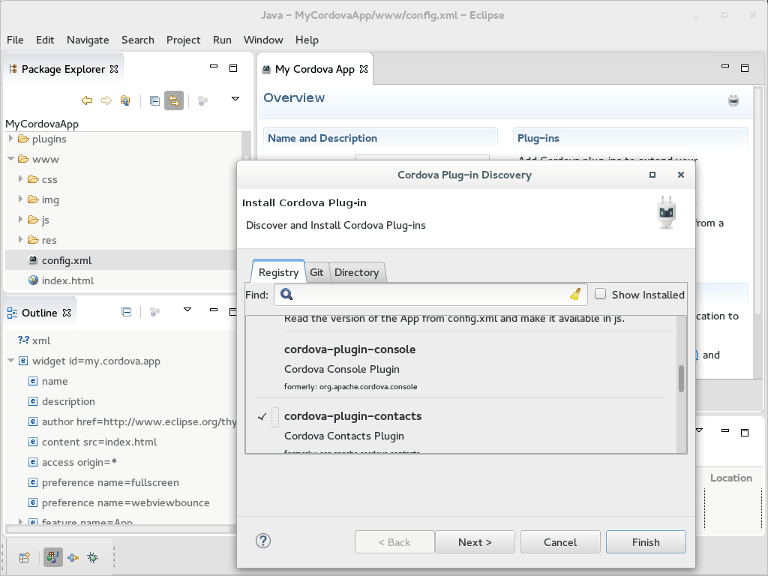Clear the Find field with the broom icon
The image size is (768, 576).
pyautogui.click(x=576, y=294)
